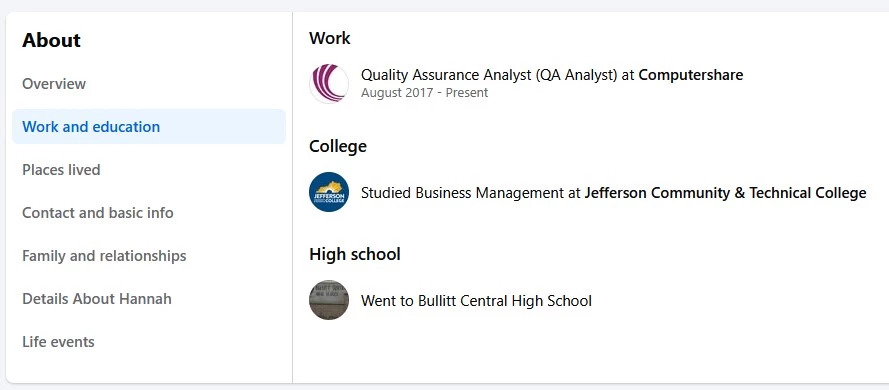Open Jefferson Community & Technical College link

(725, 193)
